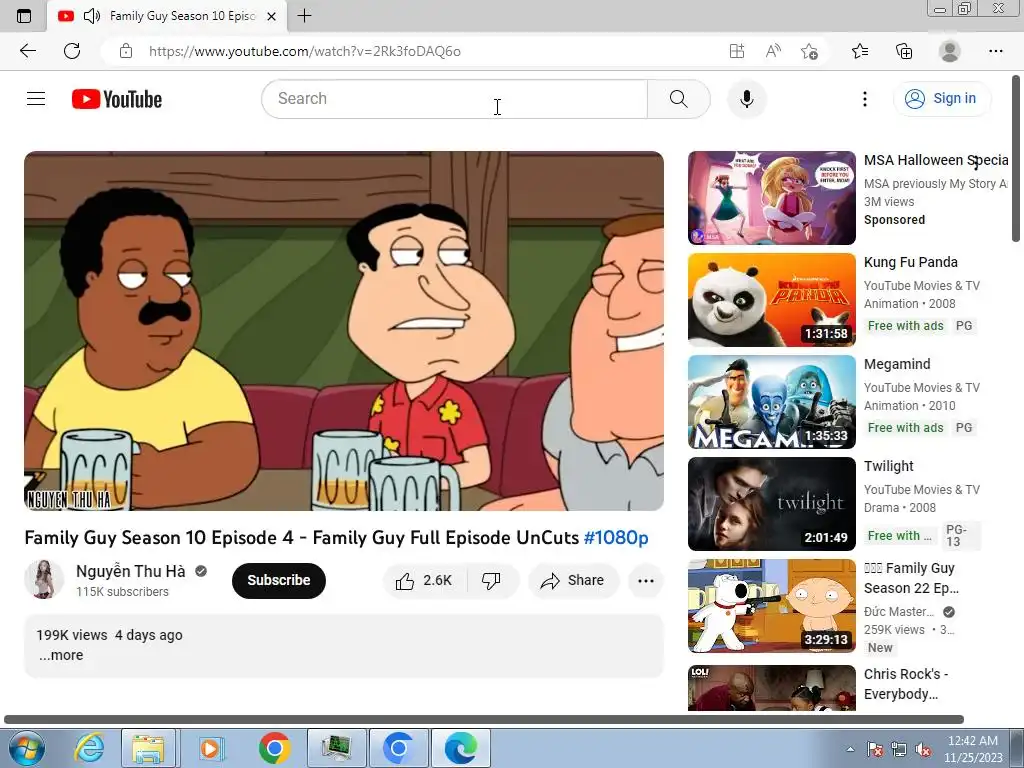
Task: Click the page vertical scrollbar
Action: coord(1016,159)
